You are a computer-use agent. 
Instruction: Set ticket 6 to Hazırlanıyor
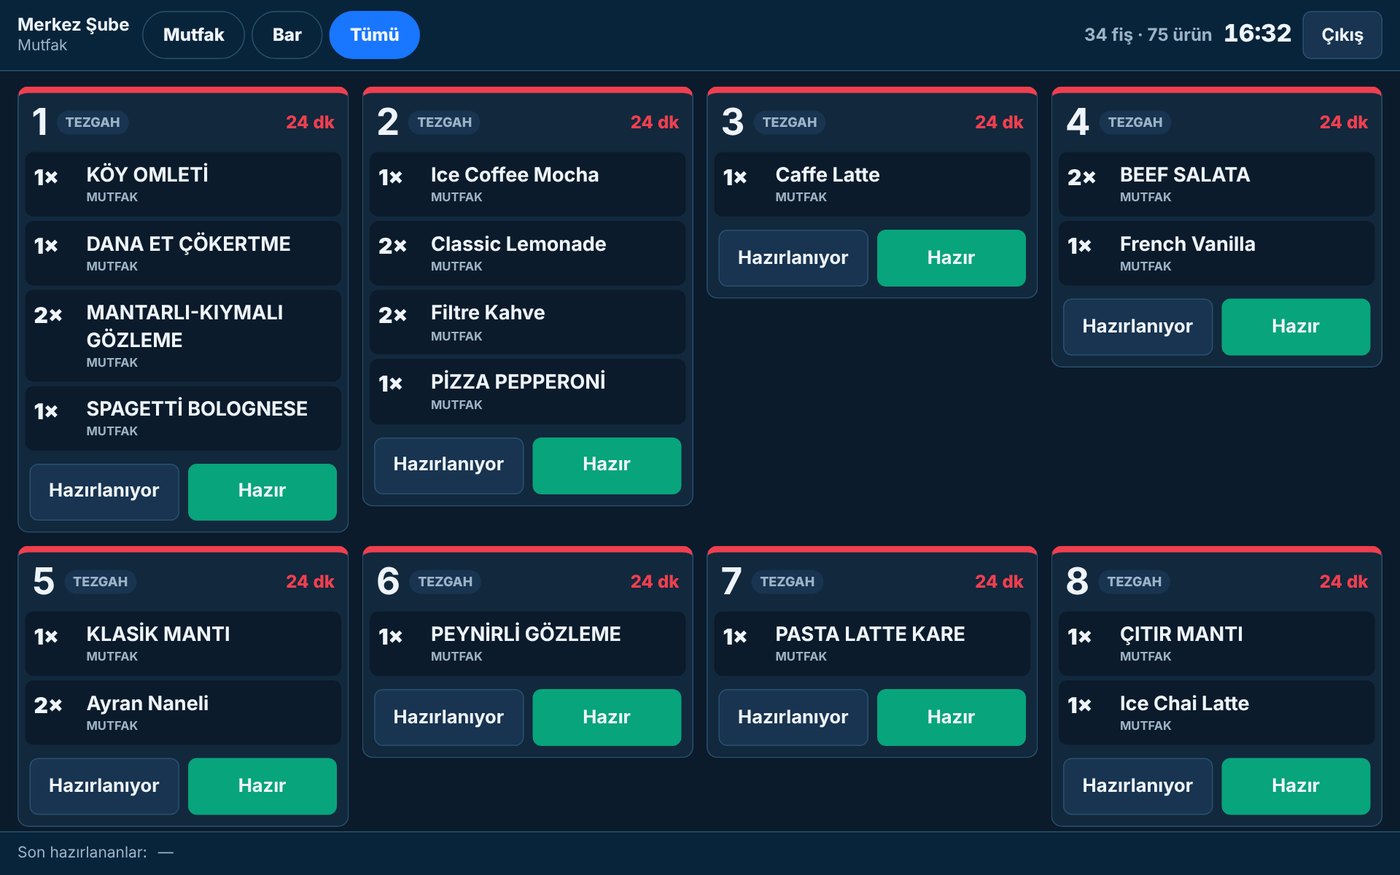[448, 717]
